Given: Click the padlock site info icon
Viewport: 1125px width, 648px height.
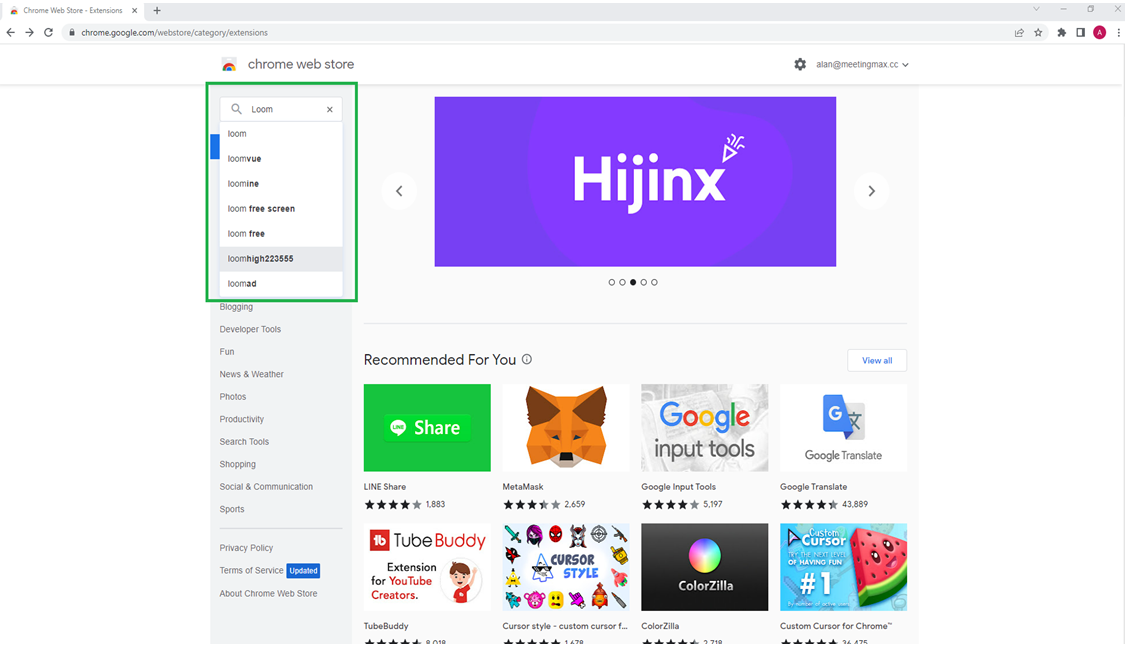Looking at the screenshot, I should 72,32.
